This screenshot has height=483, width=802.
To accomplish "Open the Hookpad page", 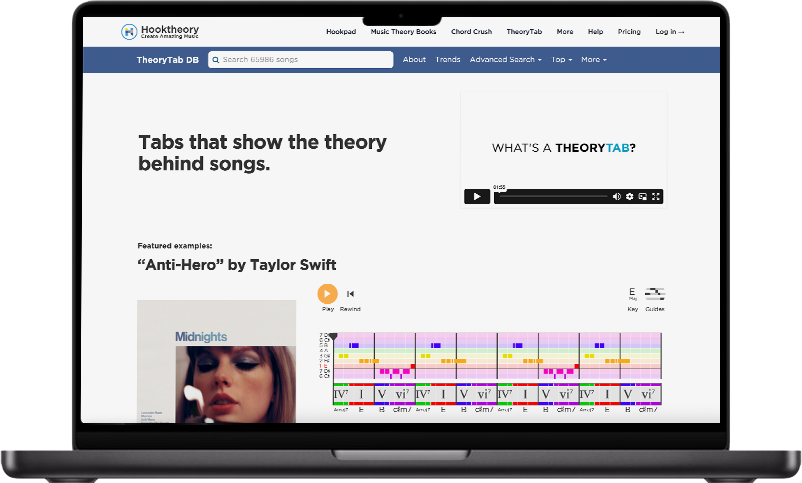I will tap(341, 32).
